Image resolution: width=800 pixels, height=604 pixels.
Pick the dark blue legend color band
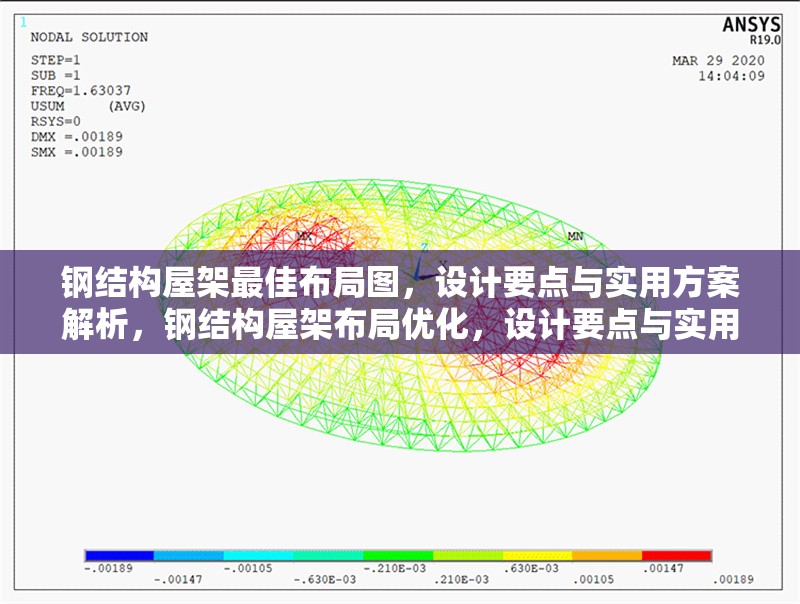click(119, 554)
